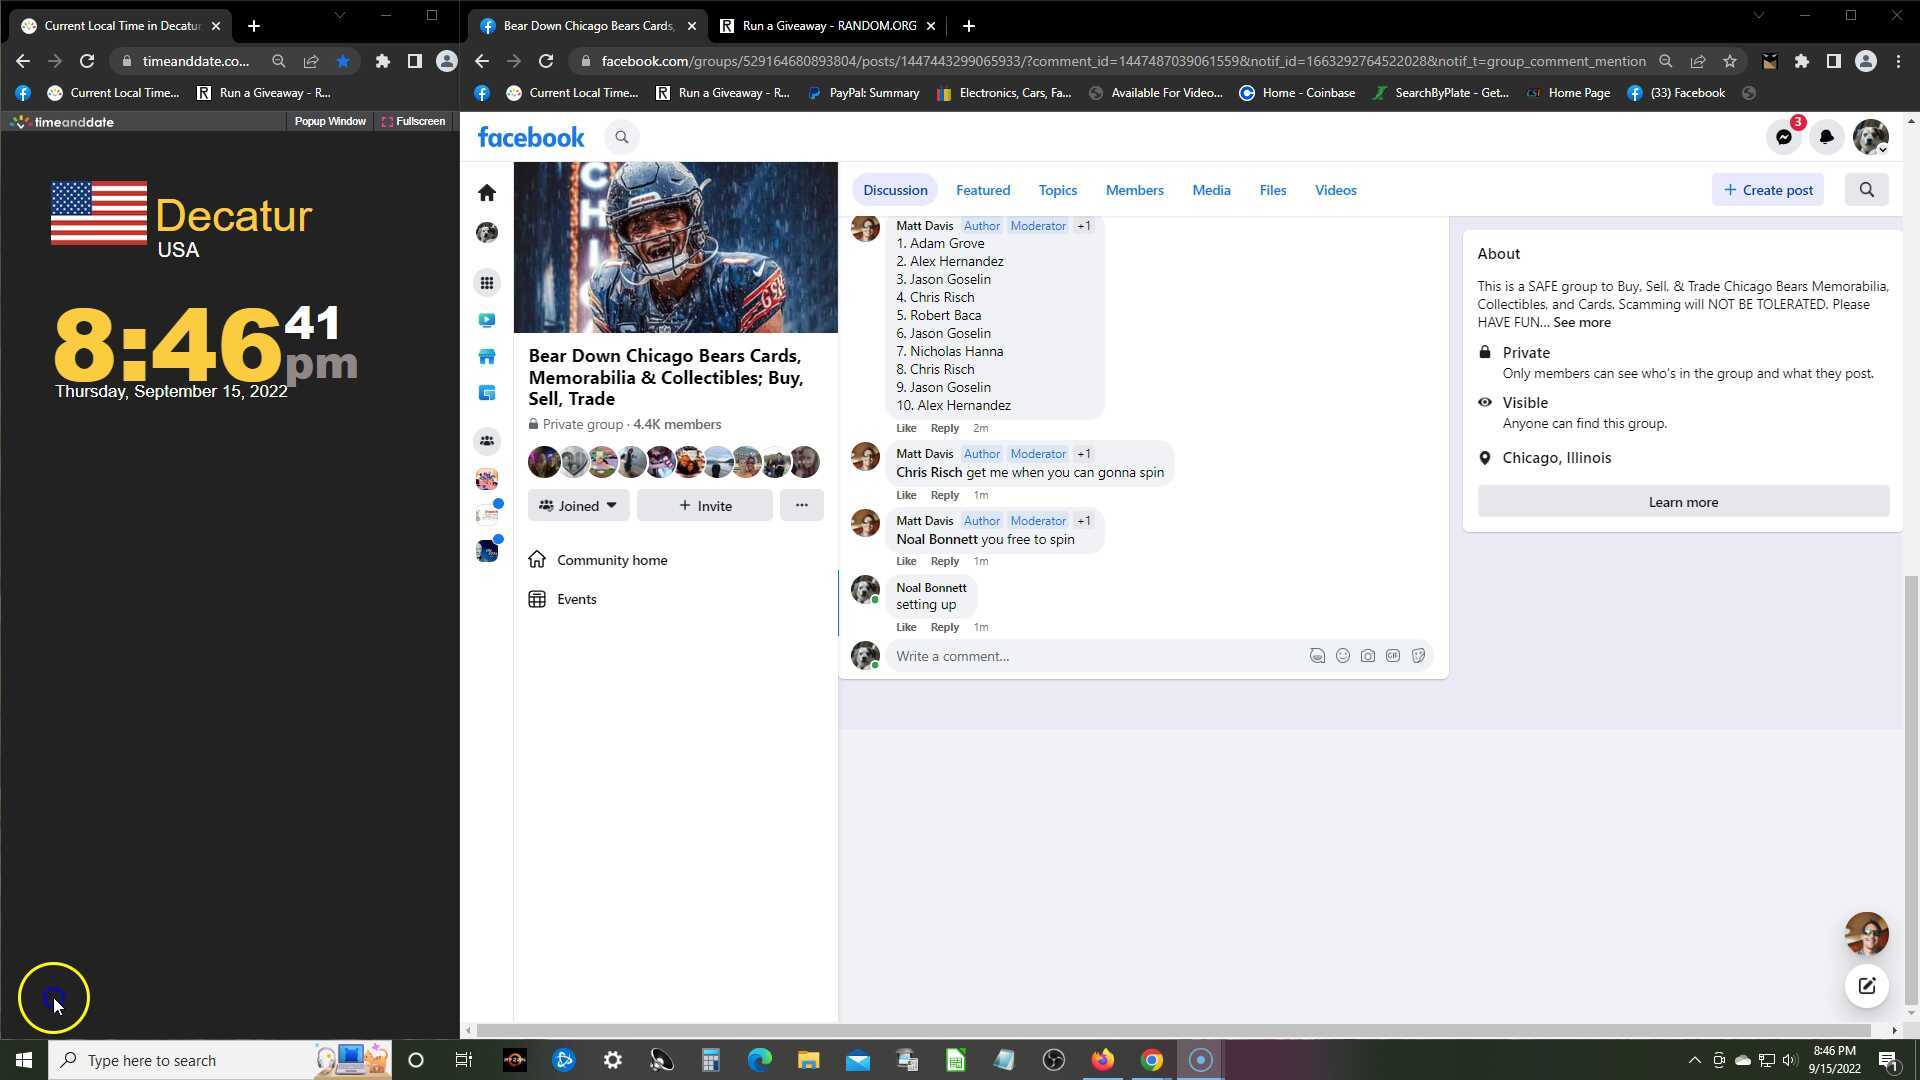Click the GIF icon in comment box

point(1393,656)
